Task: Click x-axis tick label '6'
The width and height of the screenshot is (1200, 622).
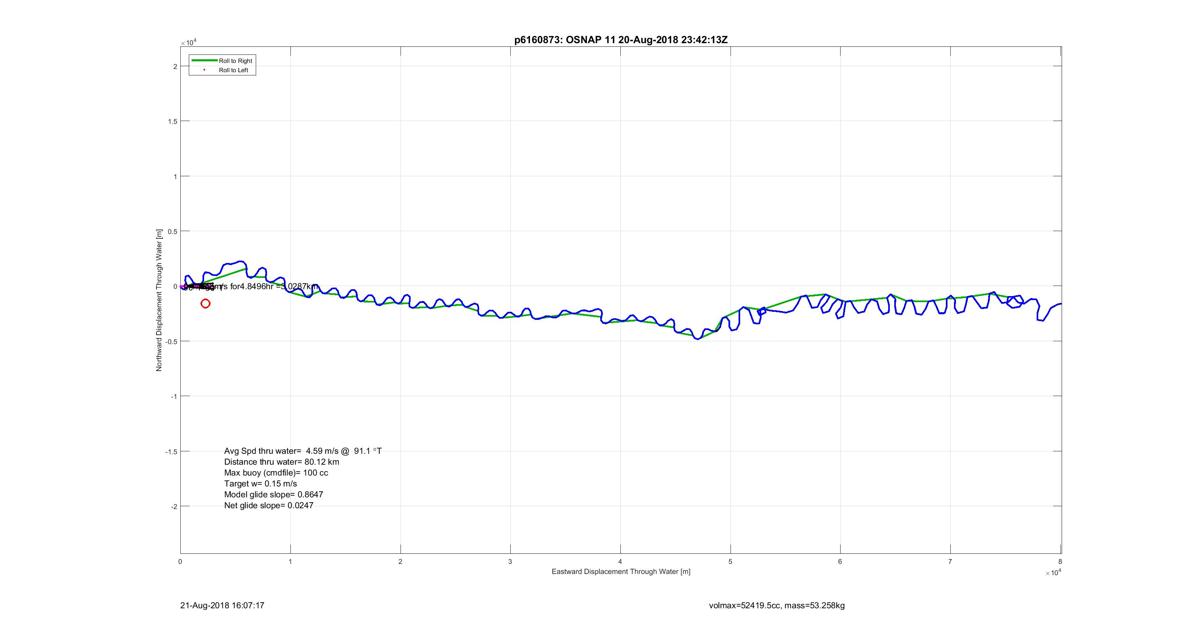Action: [841, 563]
